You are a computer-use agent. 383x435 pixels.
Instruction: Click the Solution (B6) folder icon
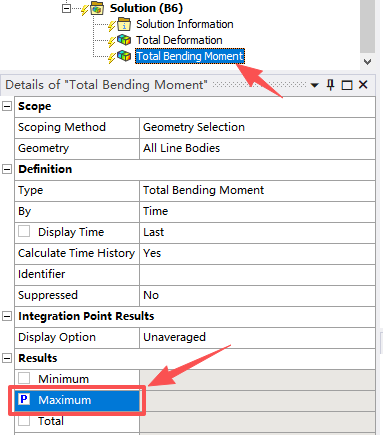(97, 8)
